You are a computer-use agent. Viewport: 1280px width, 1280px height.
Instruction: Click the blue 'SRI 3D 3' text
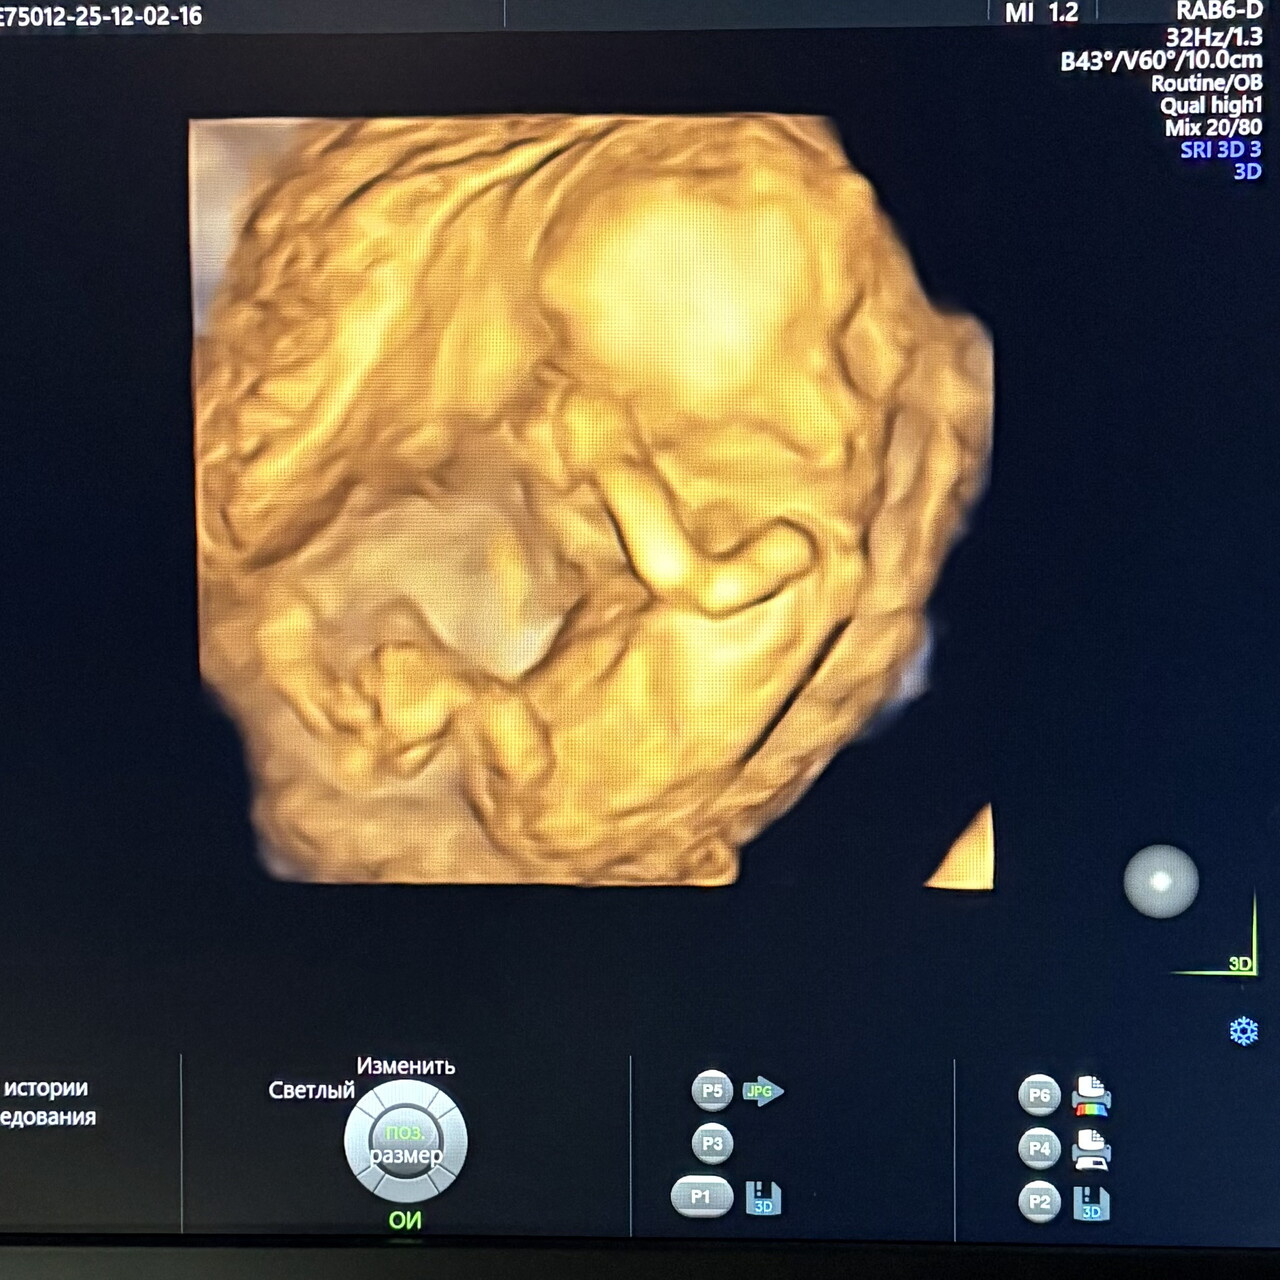pos(1220,149)
